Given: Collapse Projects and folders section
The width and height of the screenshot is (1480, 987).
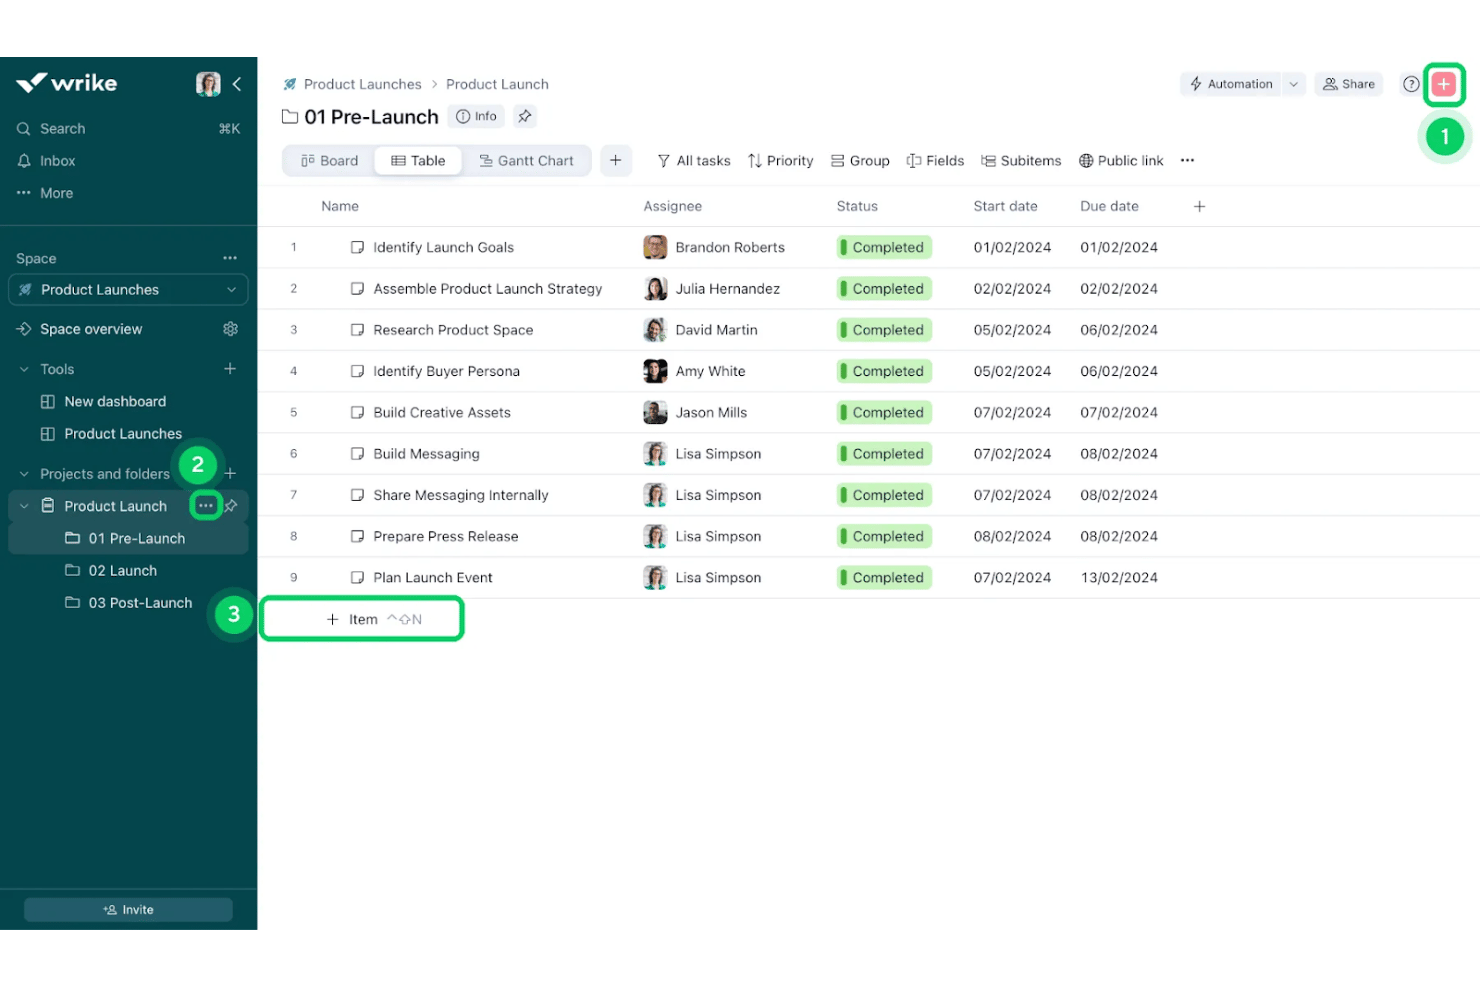Looking at the screenshot, I should click(24, 473).
